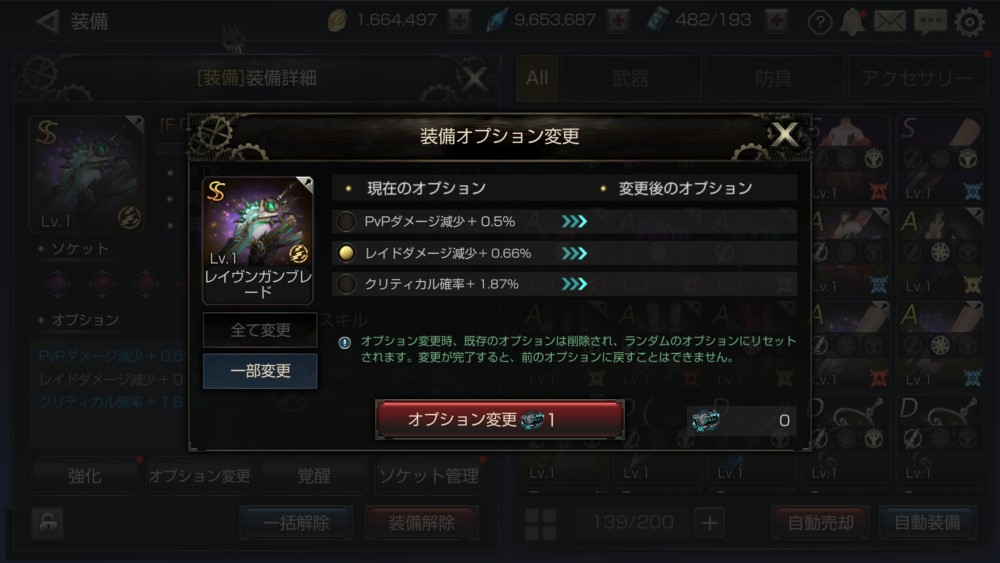Click the help question mark icon
Viewport: 1000px width, 563px height.
pyautogui.click(x=820, y=22)
